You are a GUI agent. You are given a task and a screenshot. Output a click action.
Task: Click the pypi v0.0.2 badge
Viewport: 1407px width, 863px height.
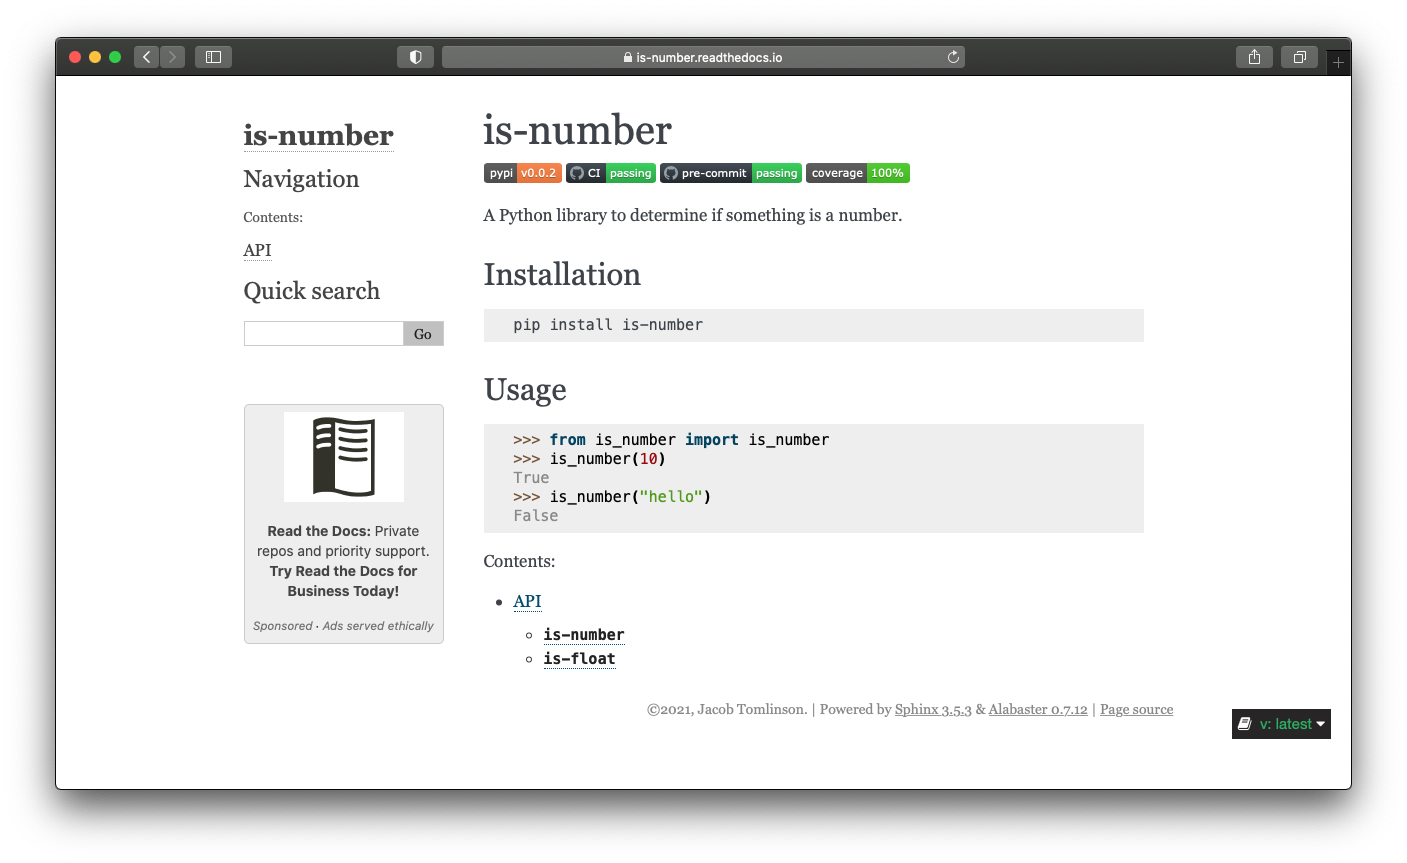click(x=522, y=173)
